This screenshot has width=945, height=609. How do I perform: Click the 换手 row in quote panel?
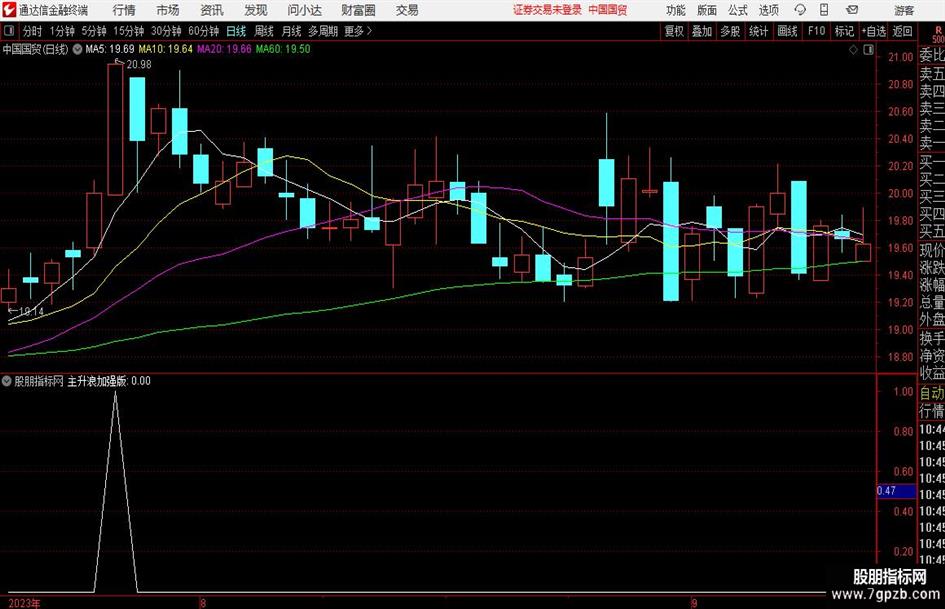(932, 338)
